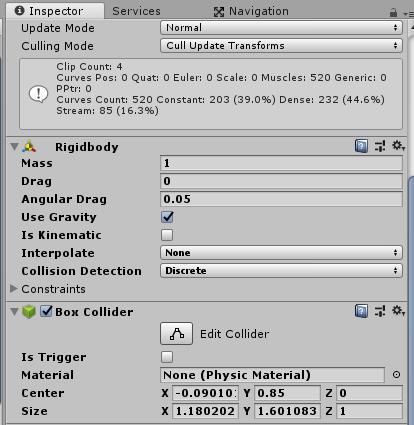Click the Size X value field

[205, 411]
